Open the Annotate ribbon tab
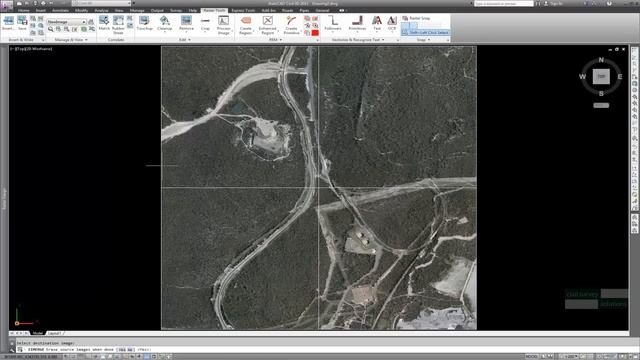 (x=60, y=10)
